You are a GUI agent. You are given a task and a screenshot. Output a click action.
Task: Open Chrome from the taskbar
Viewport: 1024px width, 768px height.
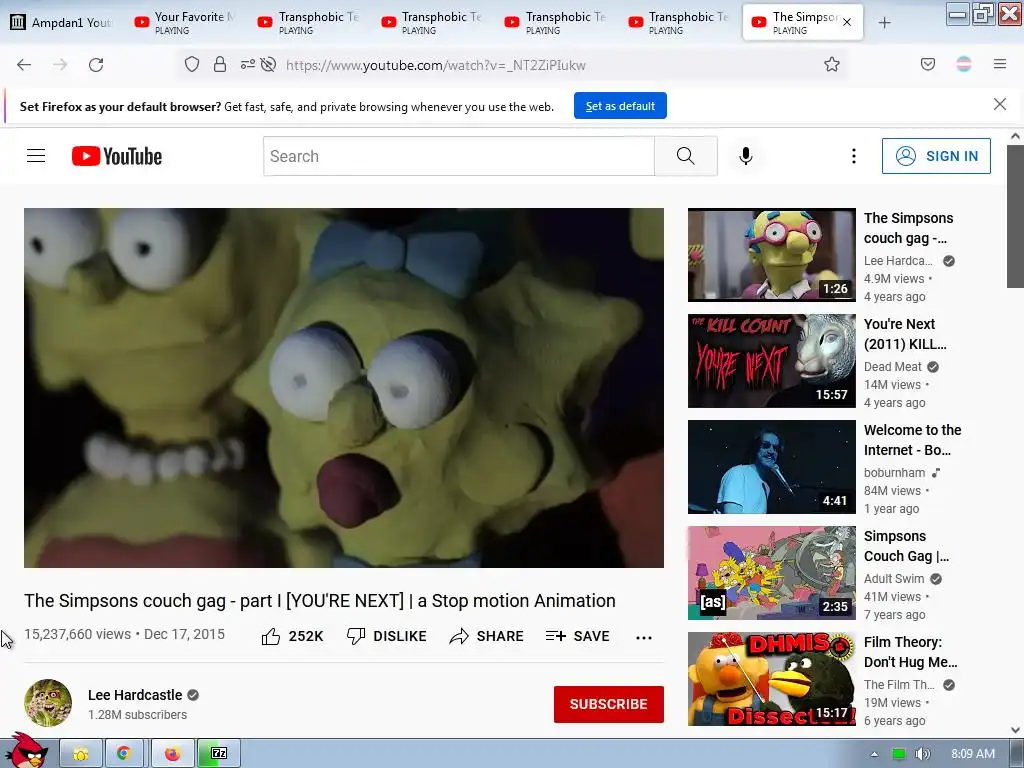tap(123, 754)
